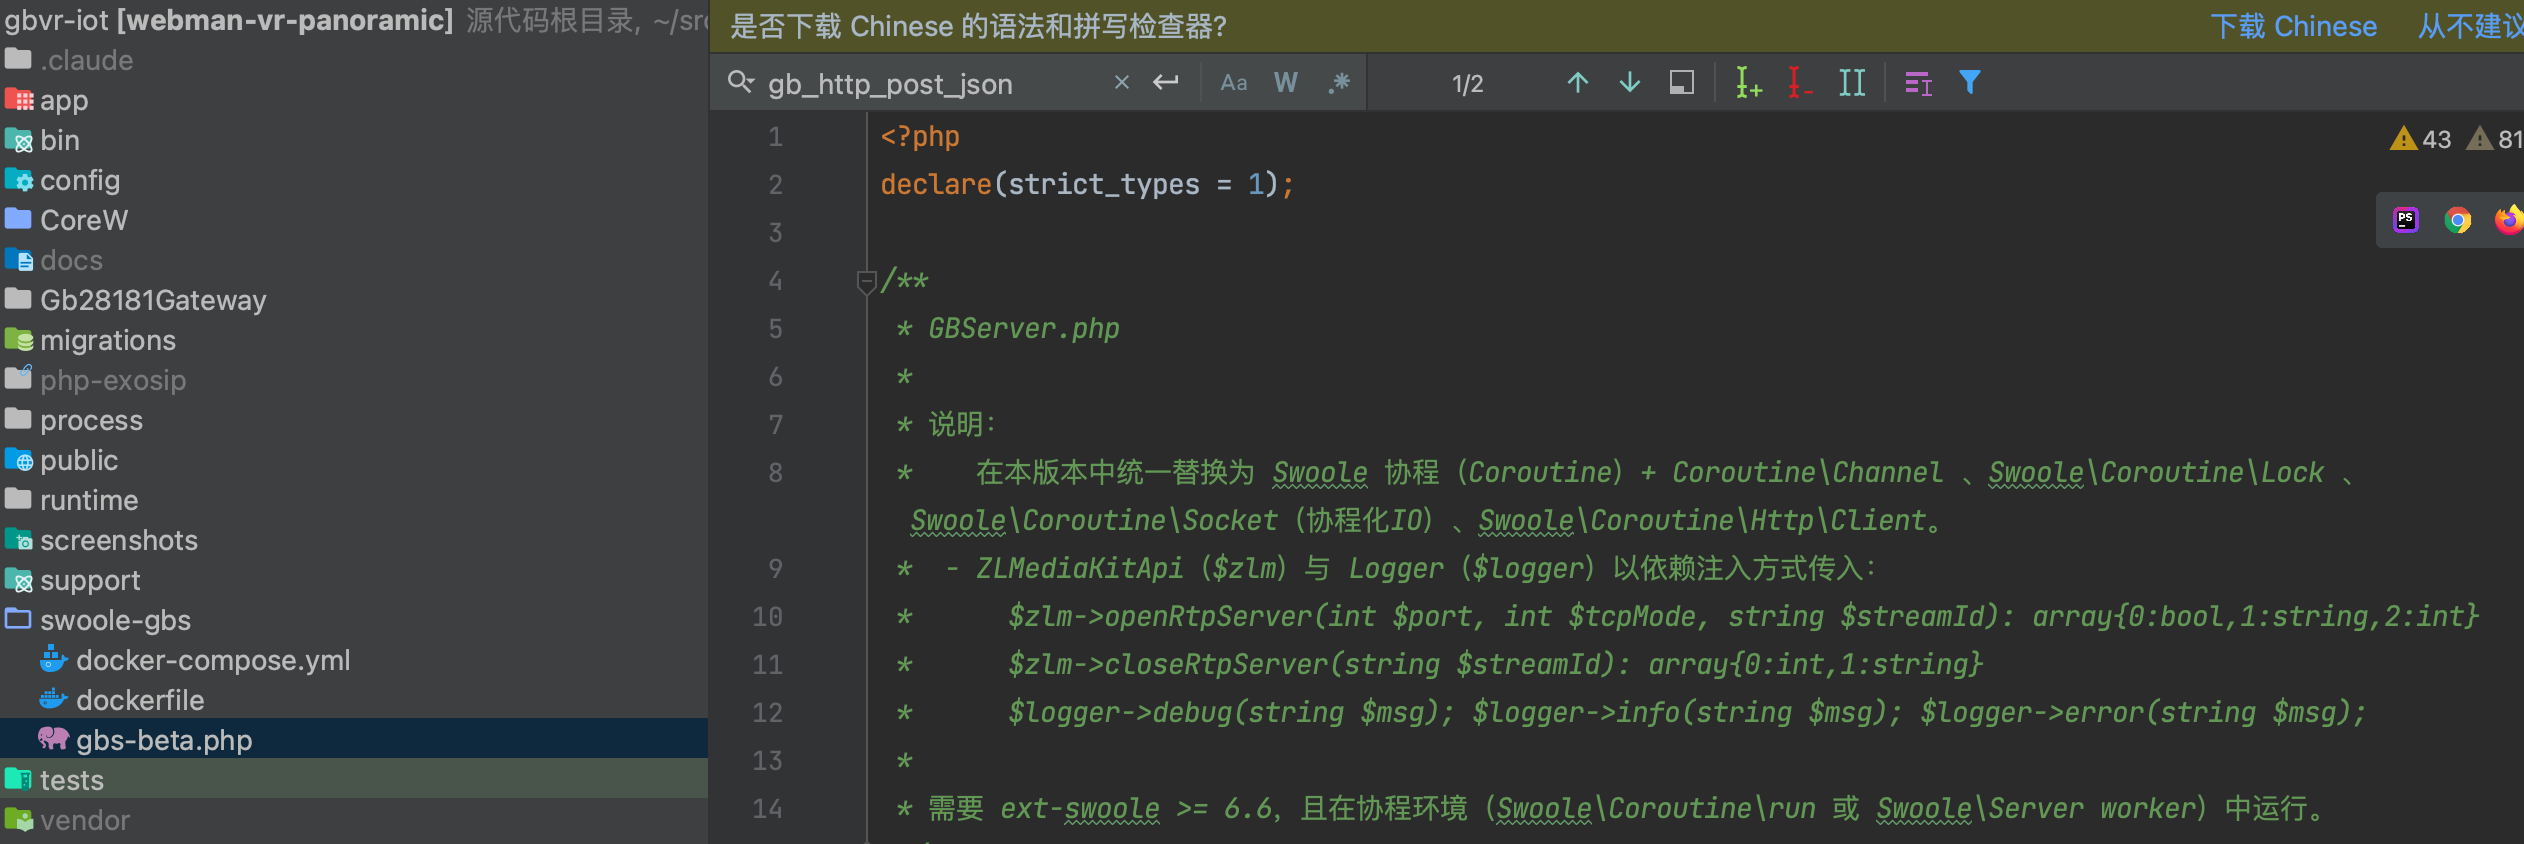Screen dimensions: 2524x844
Task: Select all occurrences icon
Action: (1852, 83)
